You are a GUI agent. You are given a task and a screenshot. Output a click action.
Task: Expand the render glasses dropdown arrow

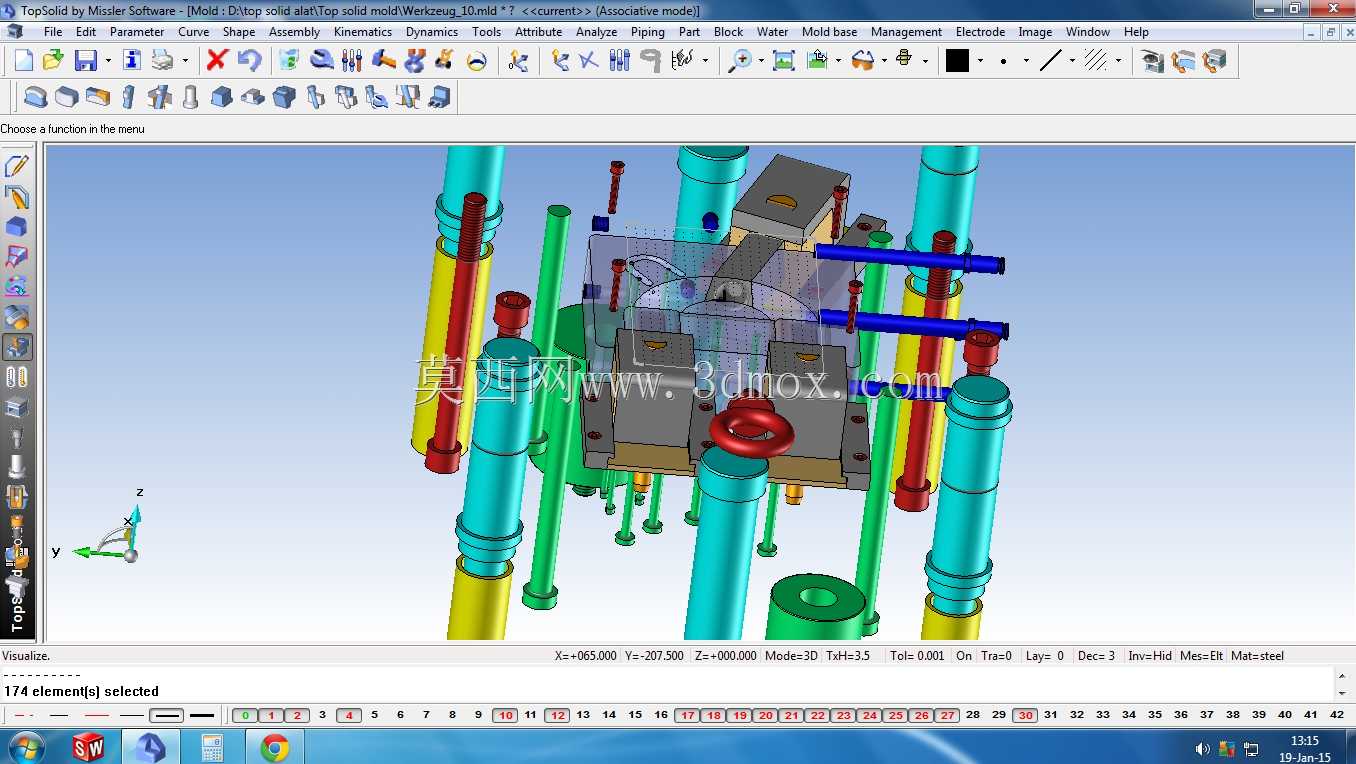click(884, 61)
